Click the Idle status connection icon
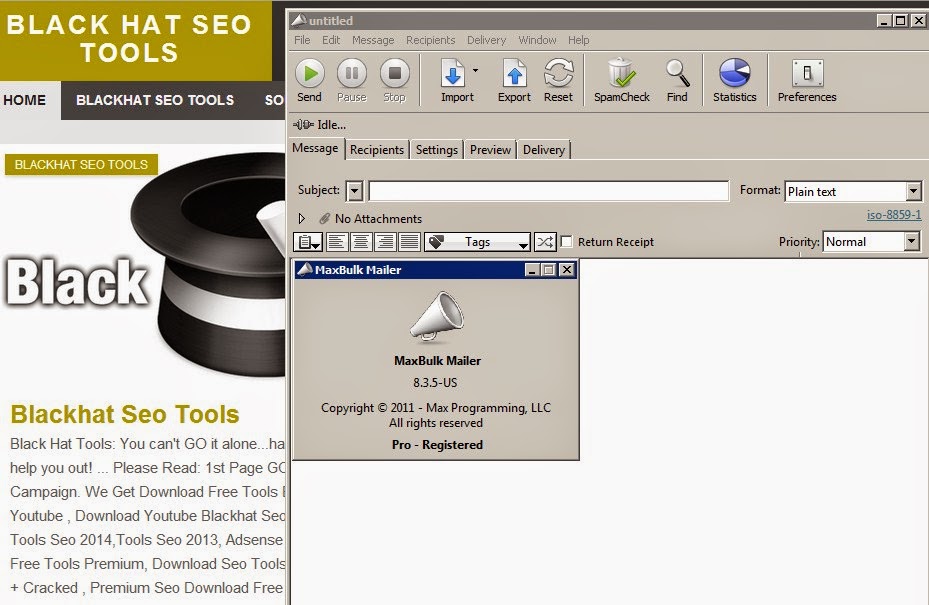 (x=303, y=124)
